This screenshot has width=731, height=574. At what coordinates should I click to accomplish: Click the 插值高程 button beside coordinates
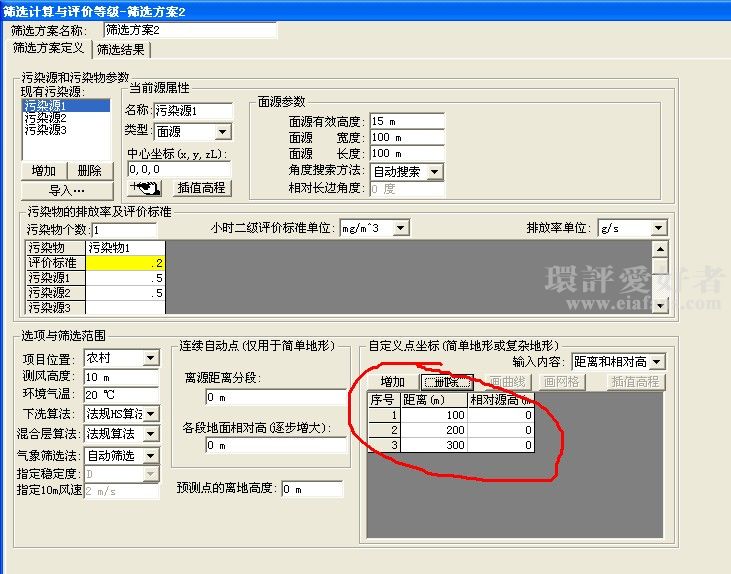click(x=202, y=187)
